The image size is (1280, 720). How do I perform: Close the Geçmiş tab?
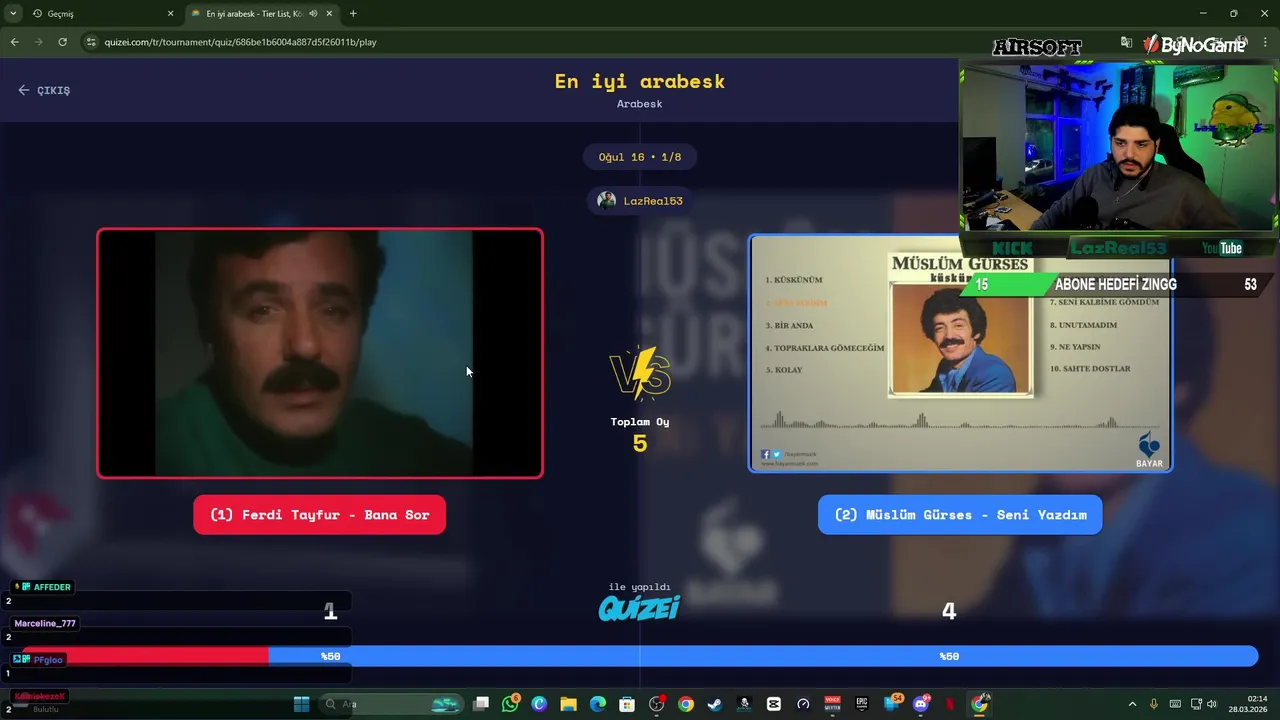[x=170, y=14]
